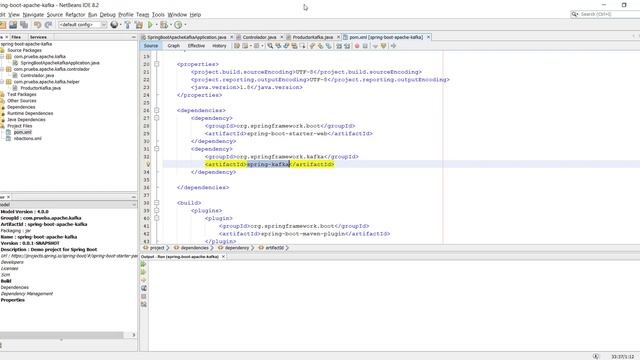The width and height of the screenshot is (640, 360).
Task: Click the Save All toolbar icon
Action: [x=24, y=25]
